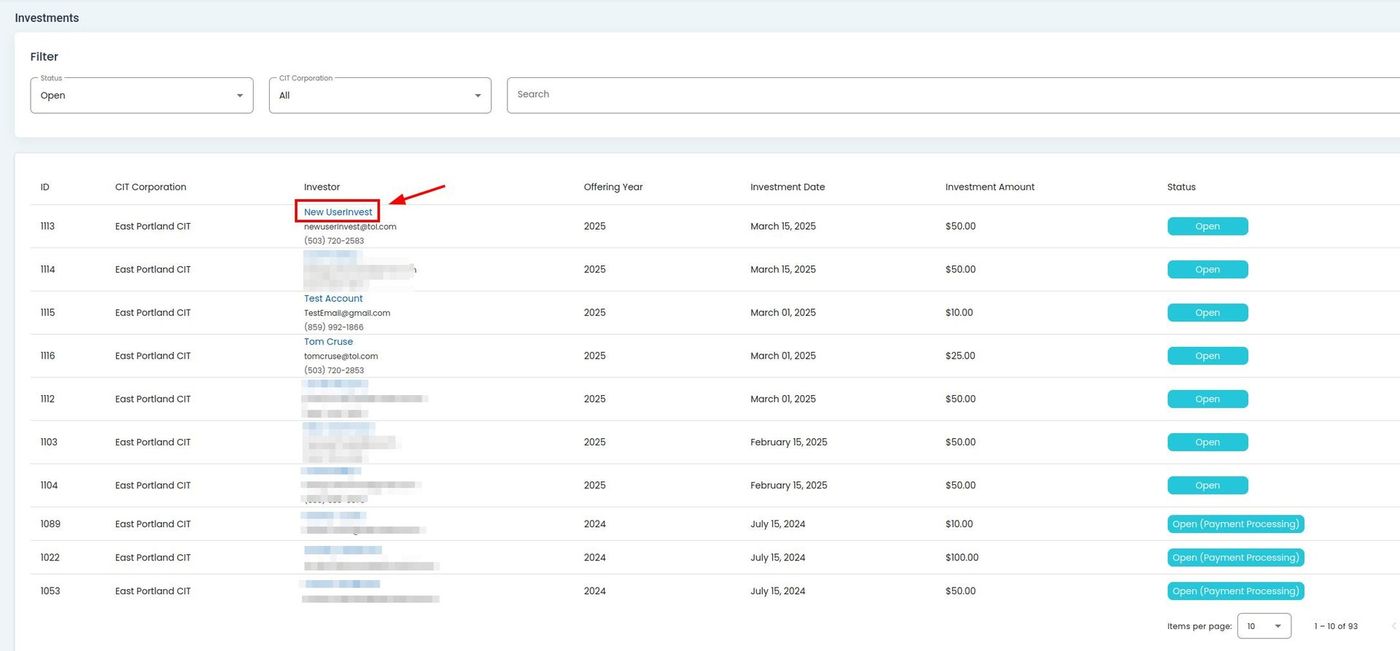Click the Offering Year column header
The width and height of the screenshot is (1400, 651).
[x=613, y=187]
